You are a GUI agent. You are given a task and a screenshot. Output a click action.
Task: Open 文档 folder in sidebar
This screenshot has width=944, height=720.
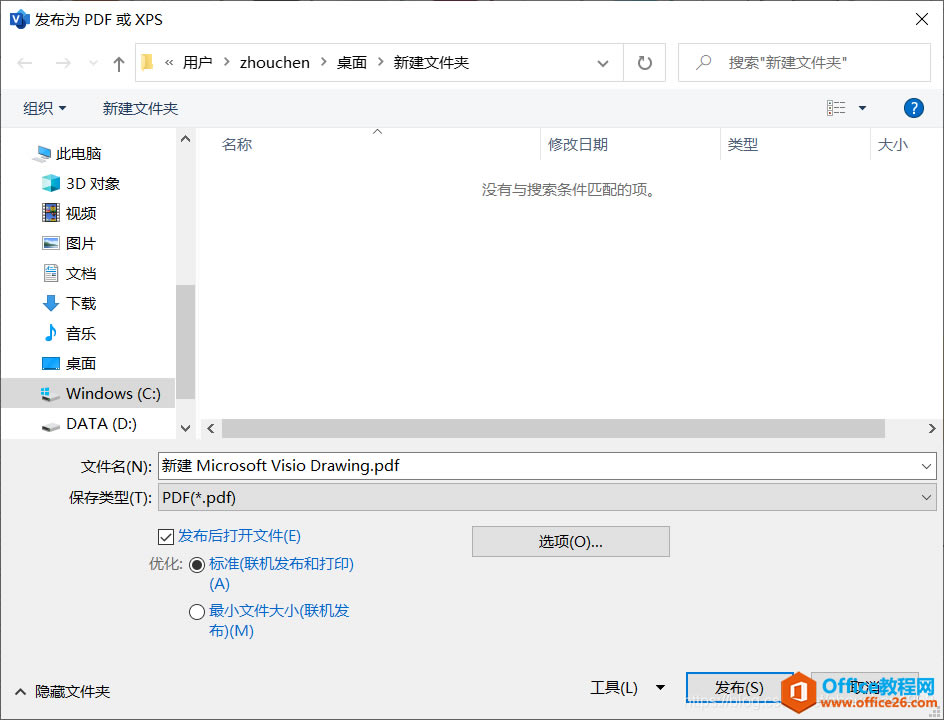point(69,273)
